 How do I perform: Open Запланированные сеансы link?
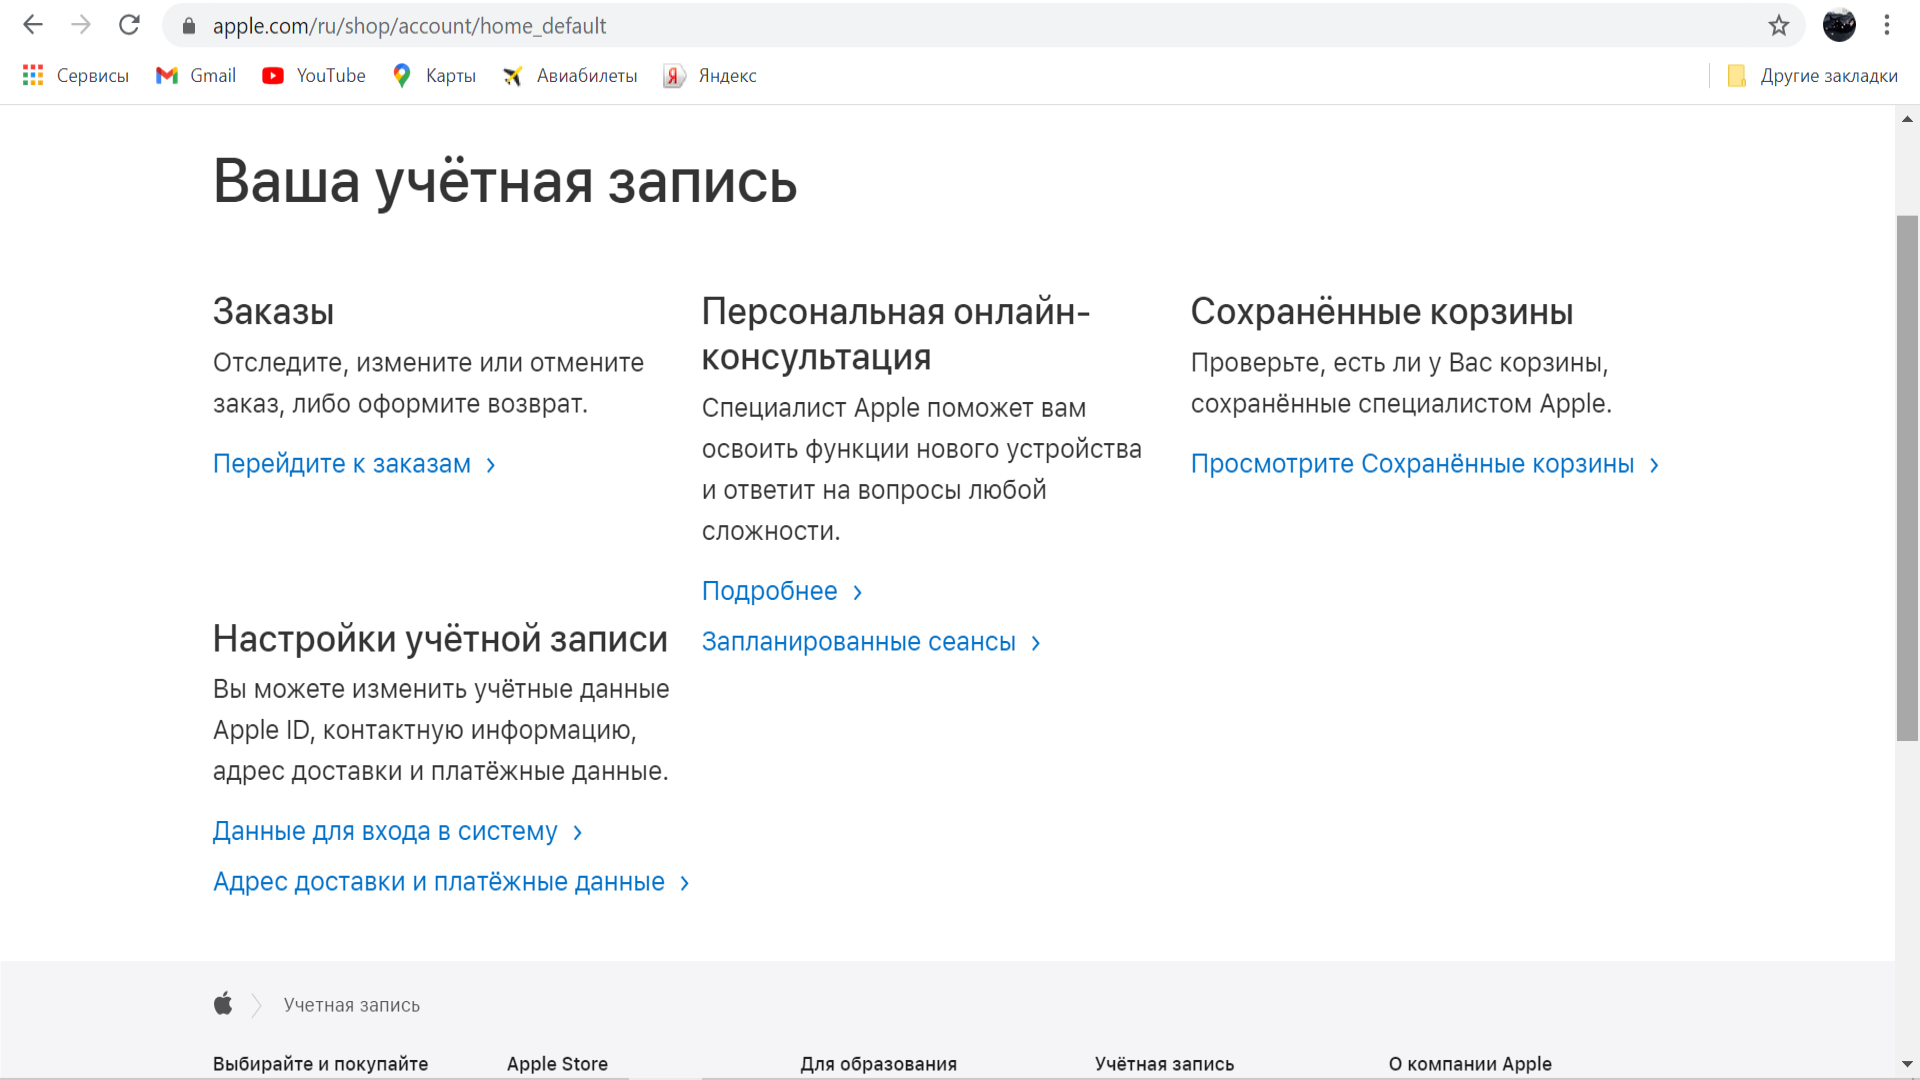pos(871,642)
